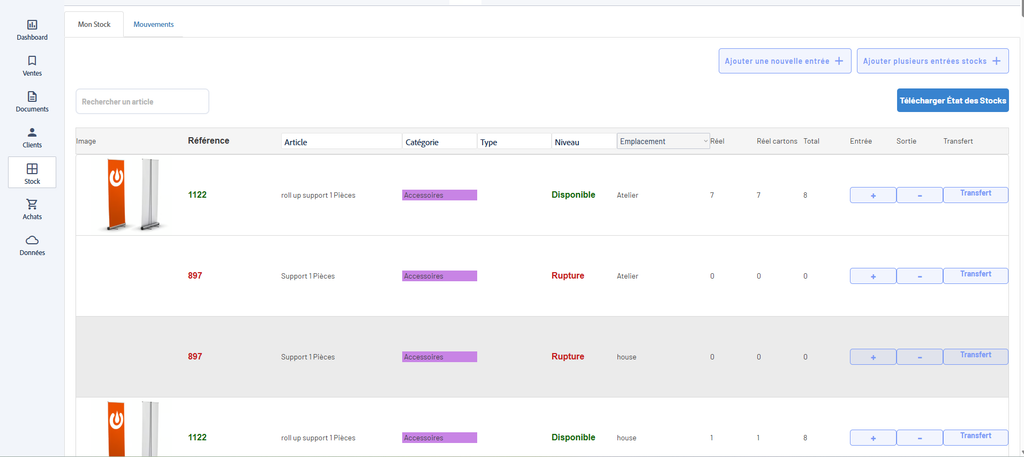This screenshot has height=457, width=1024.
Task: Click roll up banner thumbnail in first row
Action: [x=133, y=195]
